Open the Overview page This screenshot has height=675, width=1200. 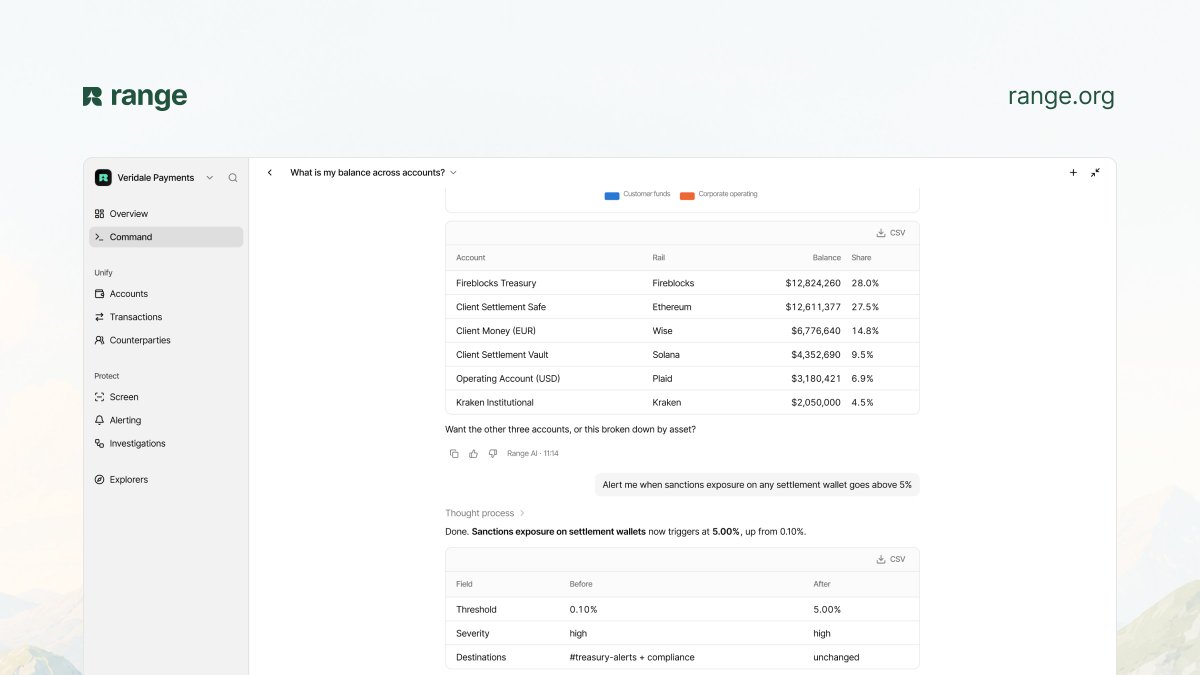(x=166, y=214)
